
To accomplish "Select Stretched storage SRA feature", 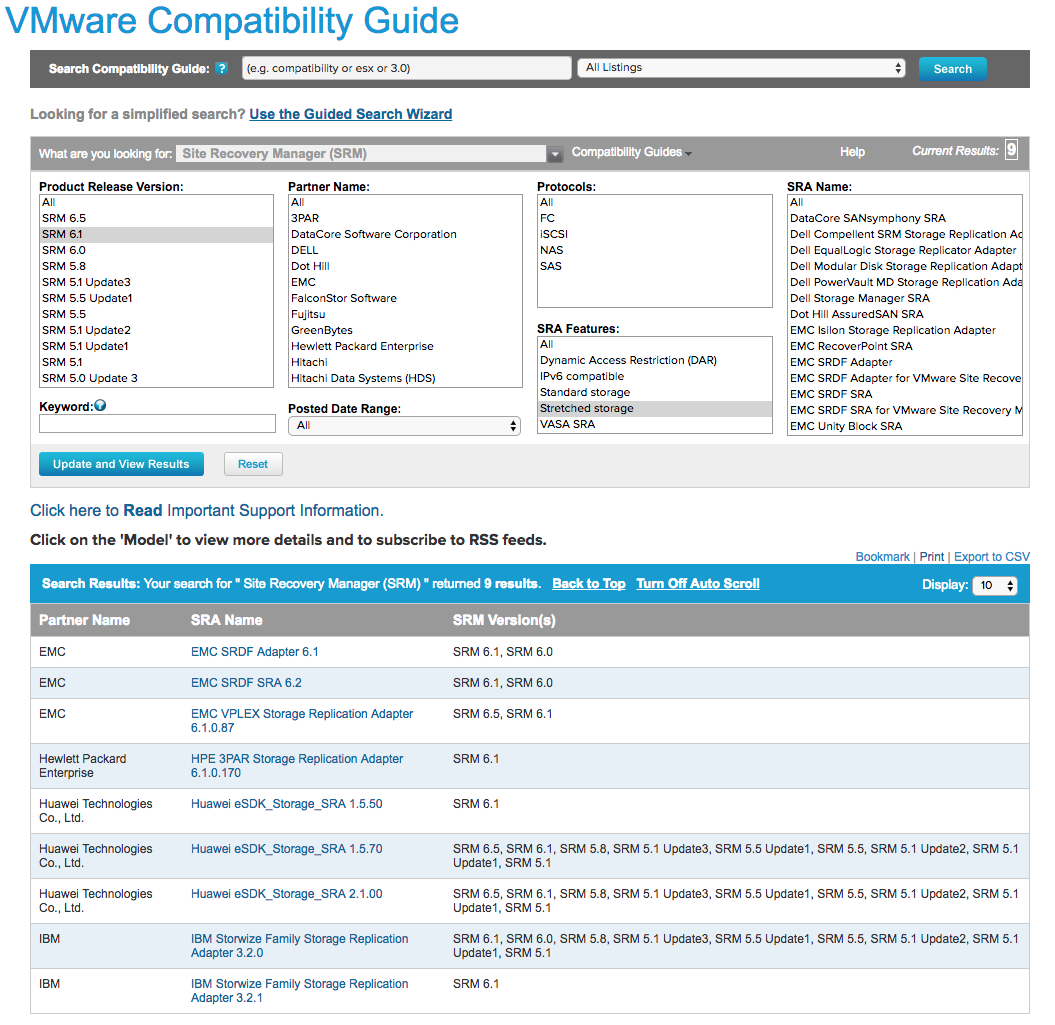I will pyautogui.click(x=655, y=409).
